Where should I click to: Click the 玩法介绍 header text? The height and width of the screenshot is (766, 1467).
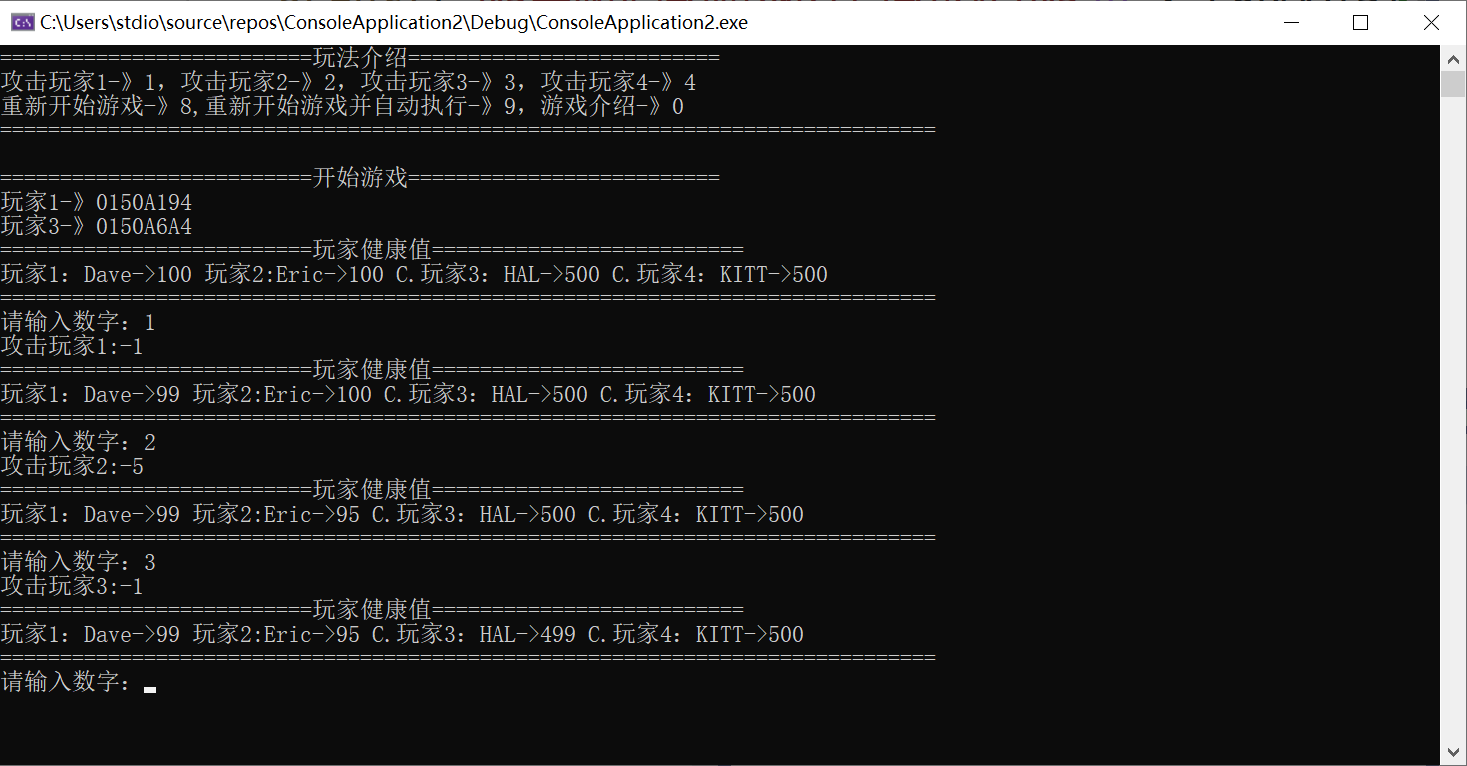(360, 58)
